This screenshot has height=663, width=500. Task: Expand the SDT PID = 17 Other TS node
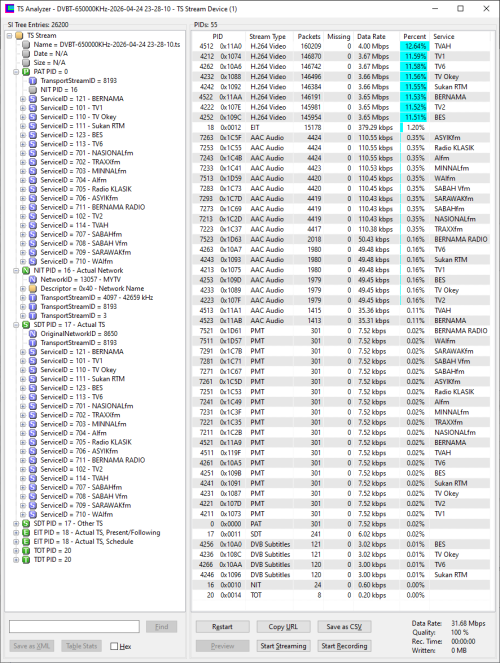tap(16, 523)
